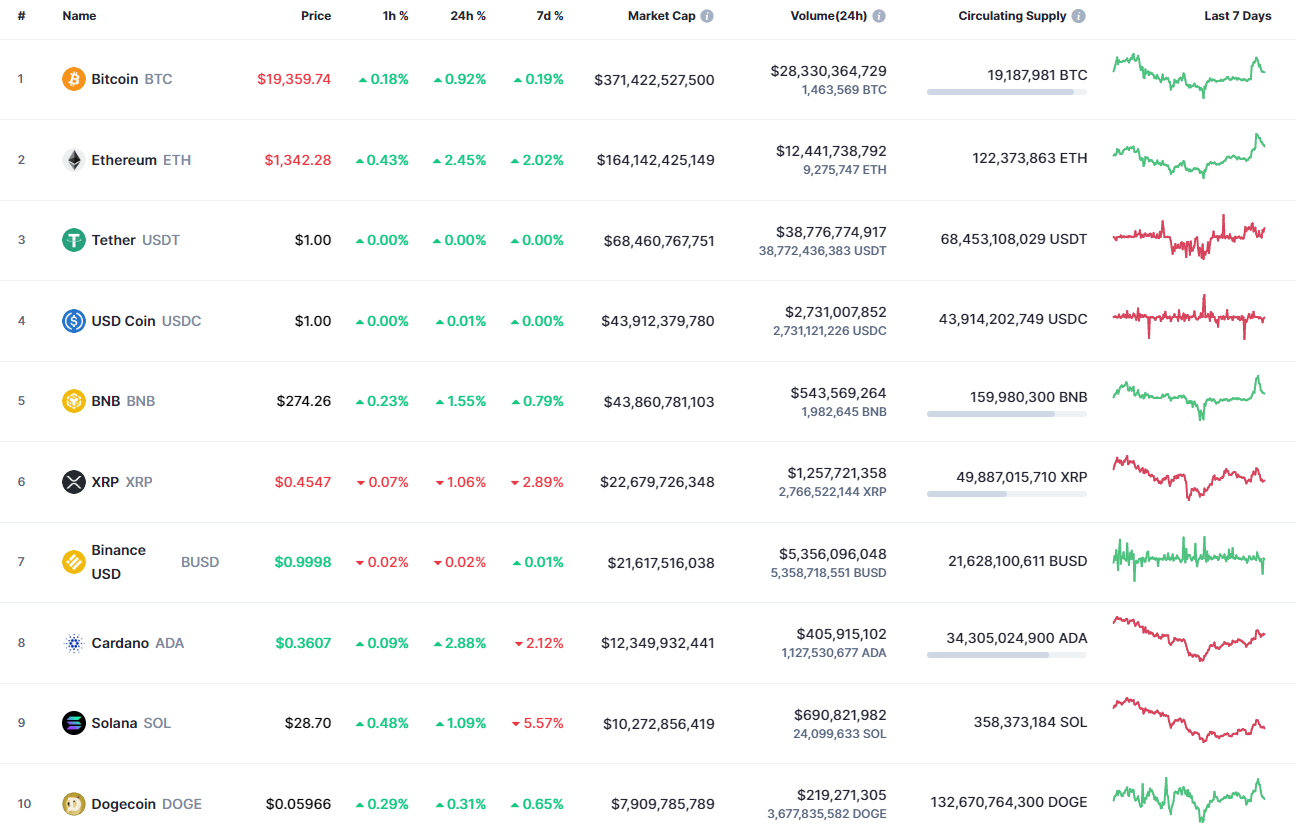Open Solana's 7-day sparkline chart
The image size is (1296, 840).
point(1189,720)
